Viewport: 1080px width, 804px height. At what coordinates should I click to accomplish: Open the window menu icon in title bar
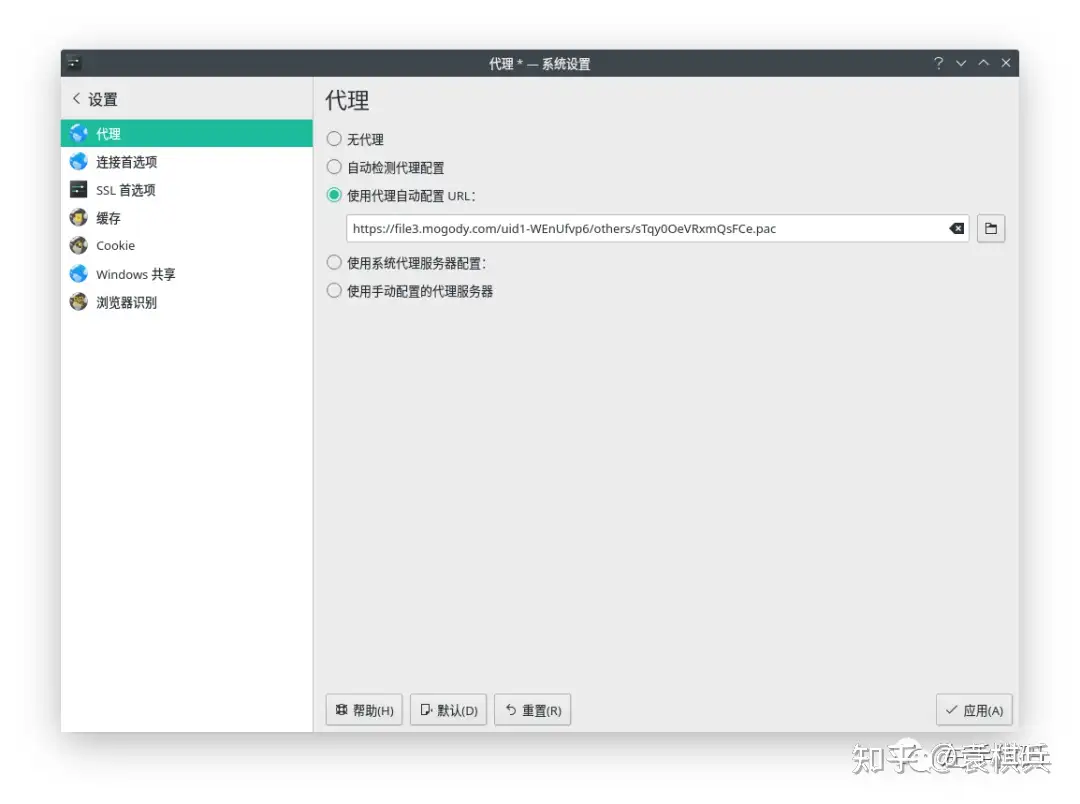click(74, 63)
